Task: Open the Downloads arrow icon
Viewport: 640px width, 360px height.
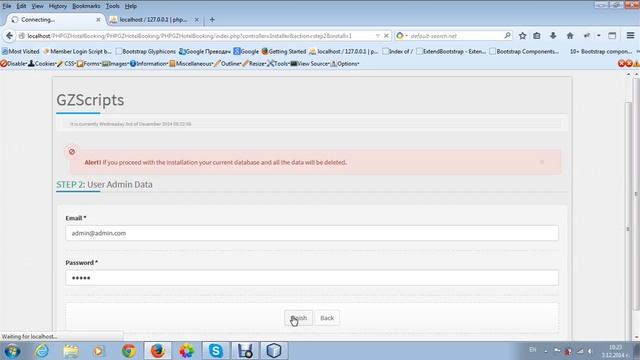Action: coord(553,36)
